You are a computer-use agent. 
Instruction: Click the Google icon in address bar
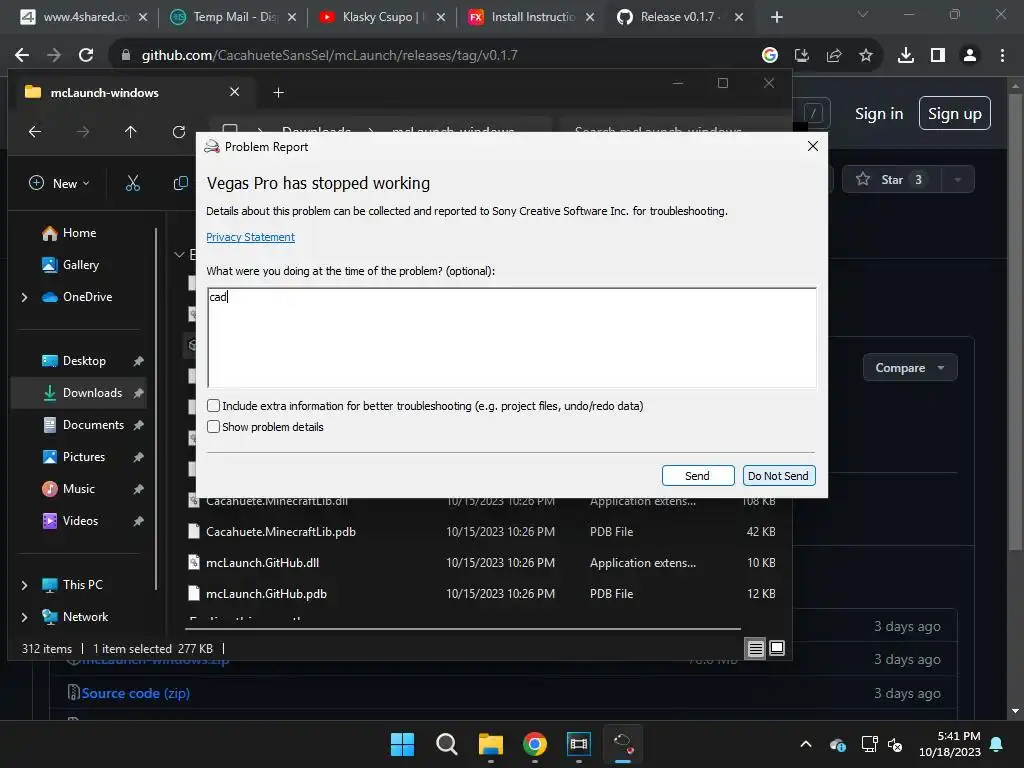click(770, 56)
